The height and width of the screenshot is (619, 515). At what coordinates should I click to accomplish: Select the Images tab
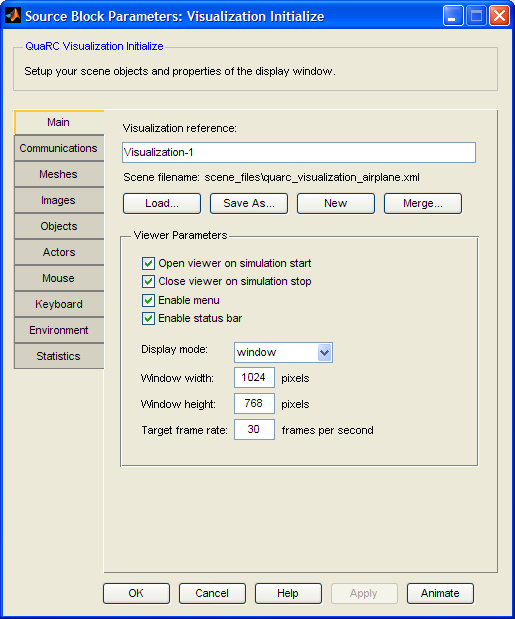(x=59, y=200)
